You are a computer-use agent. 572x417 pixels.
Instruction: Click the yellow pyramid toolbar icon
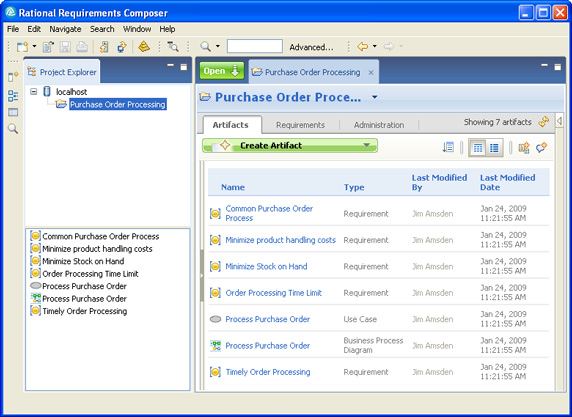pos(144,46)
